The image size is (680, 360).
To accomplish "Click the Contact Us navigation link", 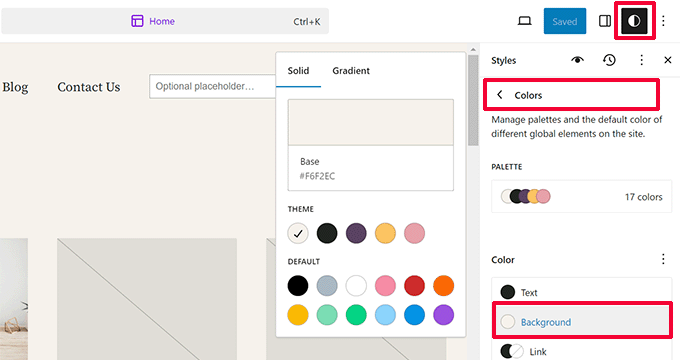I will click(88, 87).
